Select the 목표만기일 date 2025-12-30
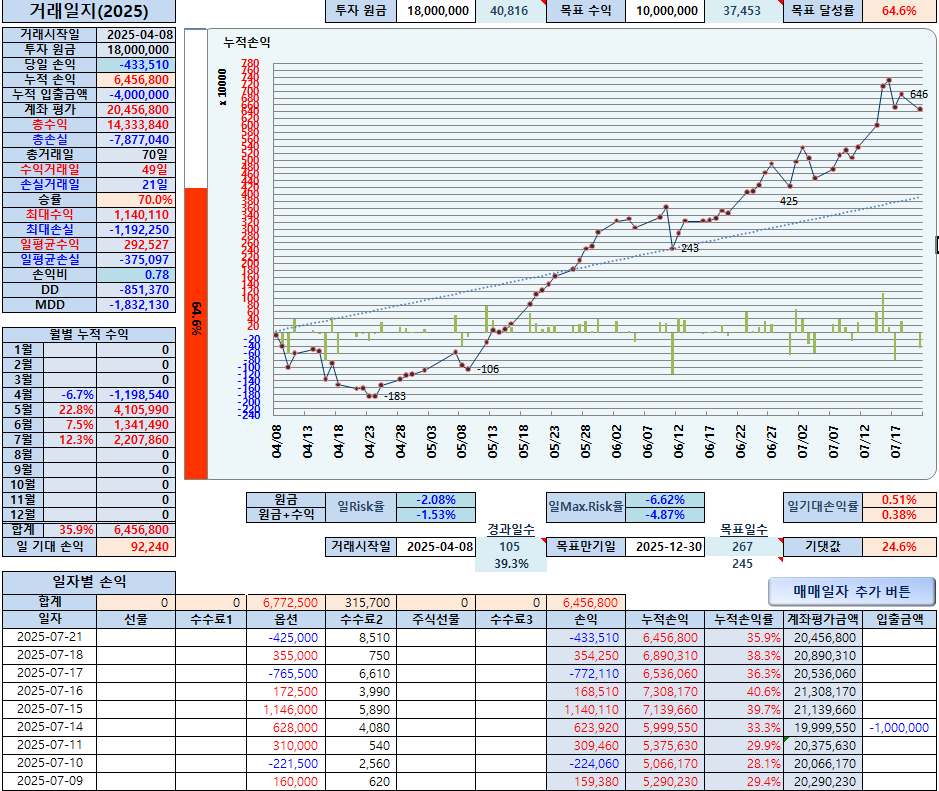 (665, 546)
